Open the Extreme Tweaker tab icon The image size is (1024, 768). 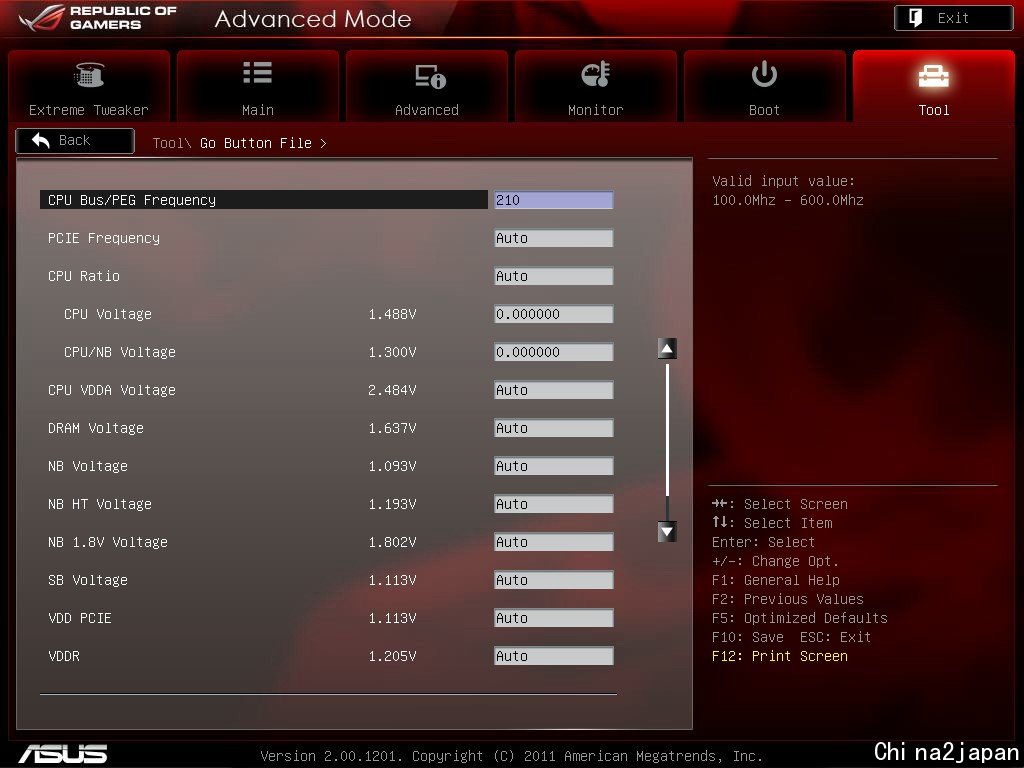(89, 75)
